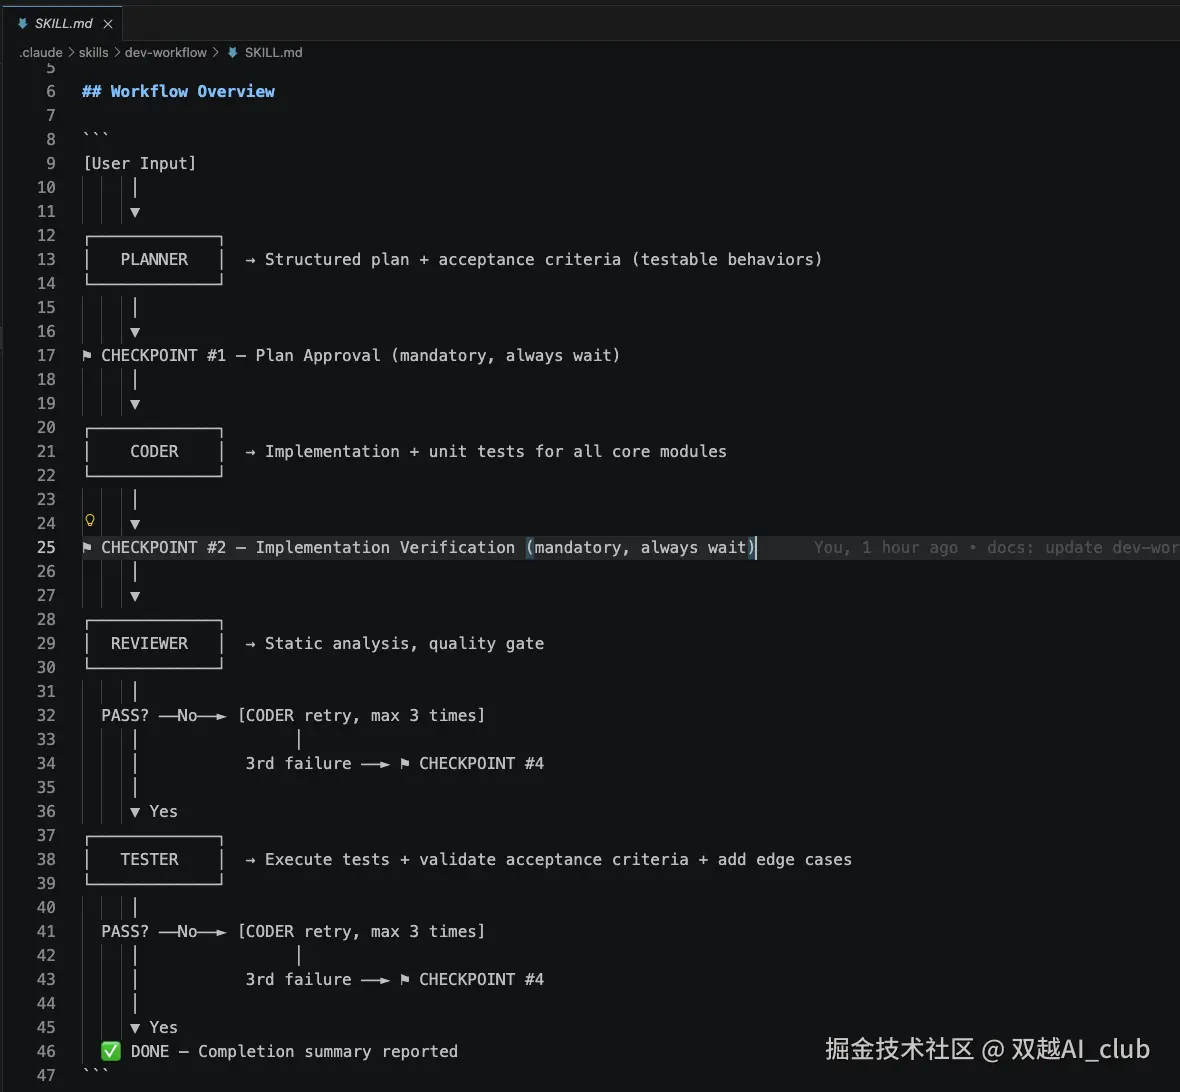Screen dimensions: 1180x1092
Task: Click the green checkmark emoji on line 46
Action: point(111,1051)
